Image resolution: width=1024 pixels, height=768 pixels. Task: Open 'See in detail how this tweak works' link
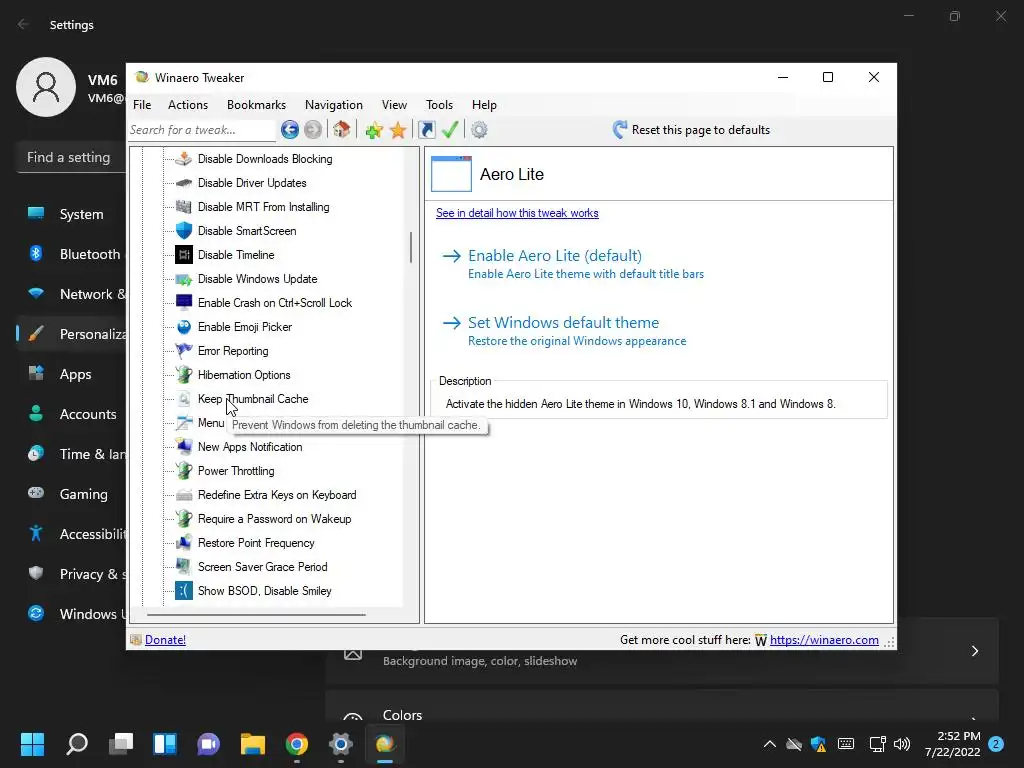517,213
